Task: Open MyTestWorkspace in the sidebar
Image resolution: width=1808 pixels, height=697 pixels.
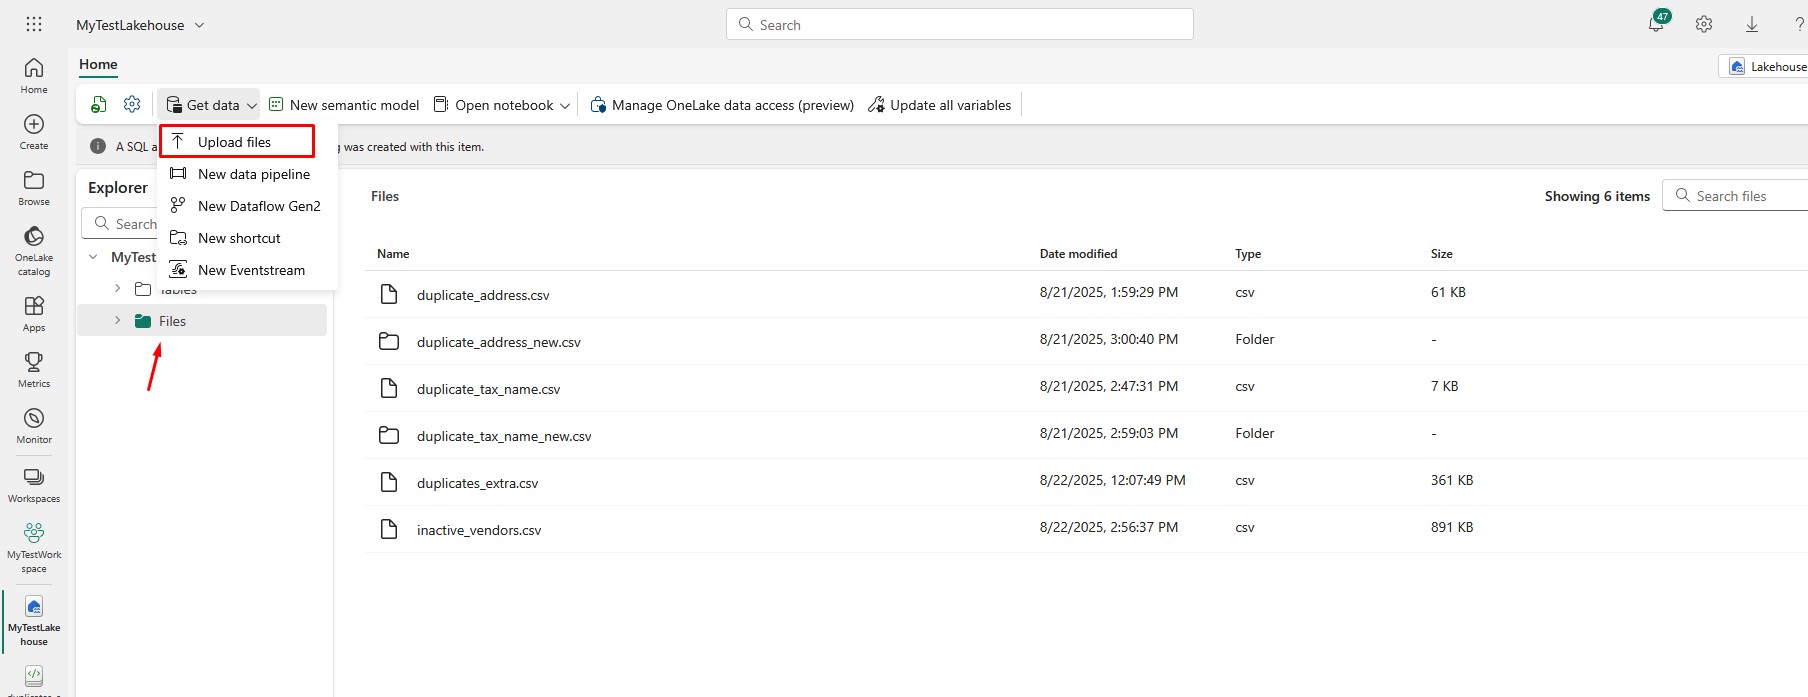Action: pyautogui.click(x=34, y=548)
